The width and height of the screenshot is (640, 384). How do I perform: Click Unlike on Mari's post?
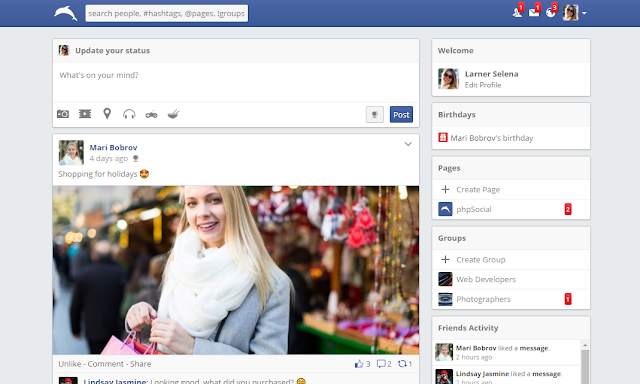(70, 364)
